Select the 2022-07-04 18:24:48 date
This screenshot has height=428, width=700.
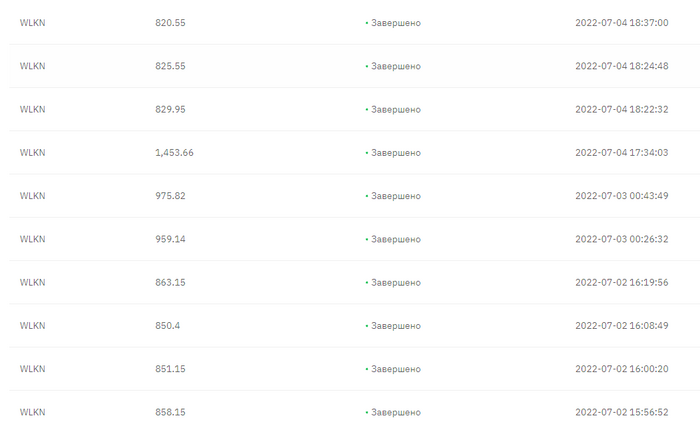[x=621, y=66]
